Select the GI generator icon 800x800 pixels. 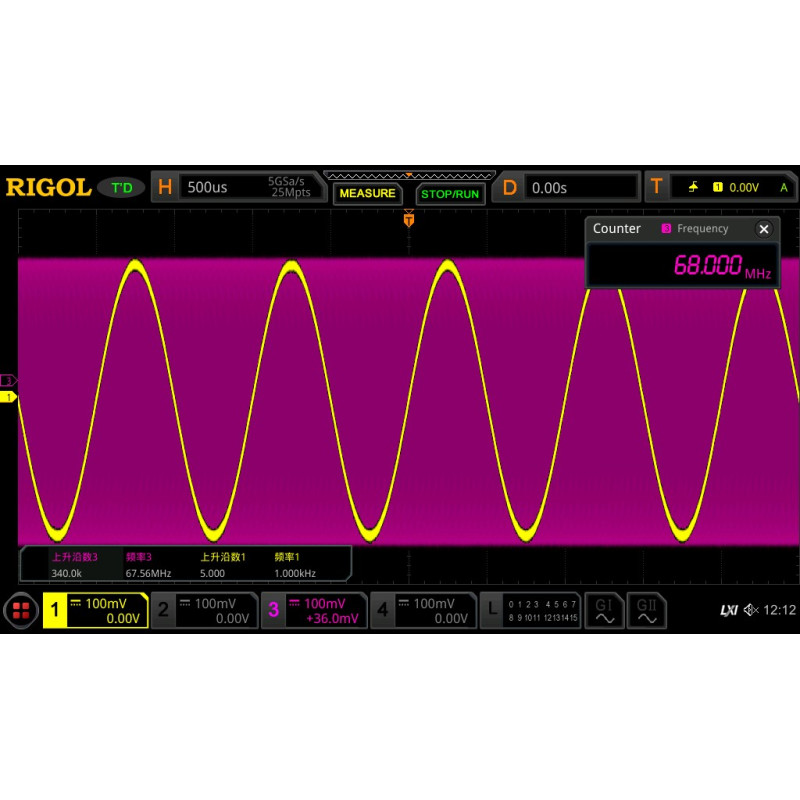click(604, 610)
